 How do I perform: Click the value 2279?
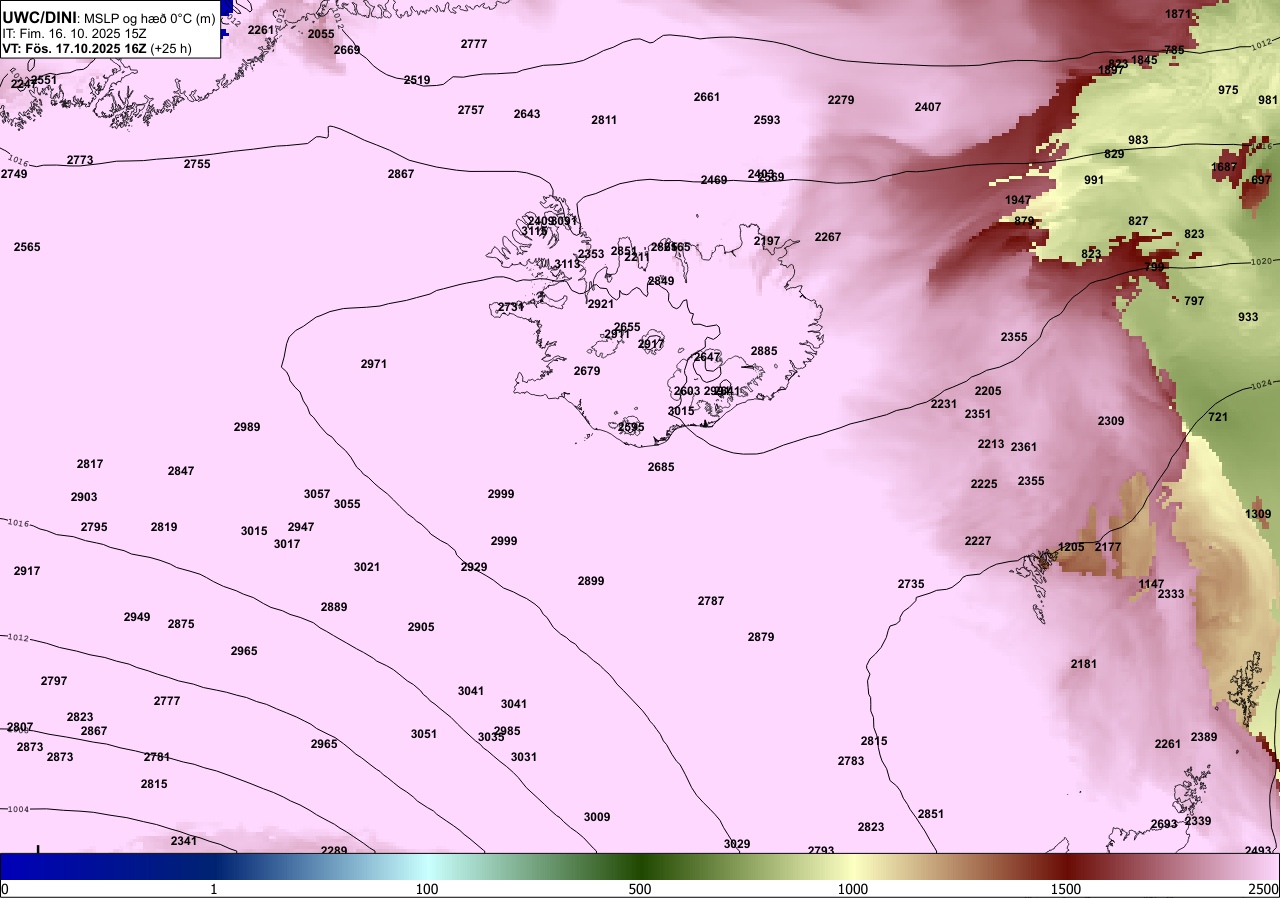pos(841,100)
